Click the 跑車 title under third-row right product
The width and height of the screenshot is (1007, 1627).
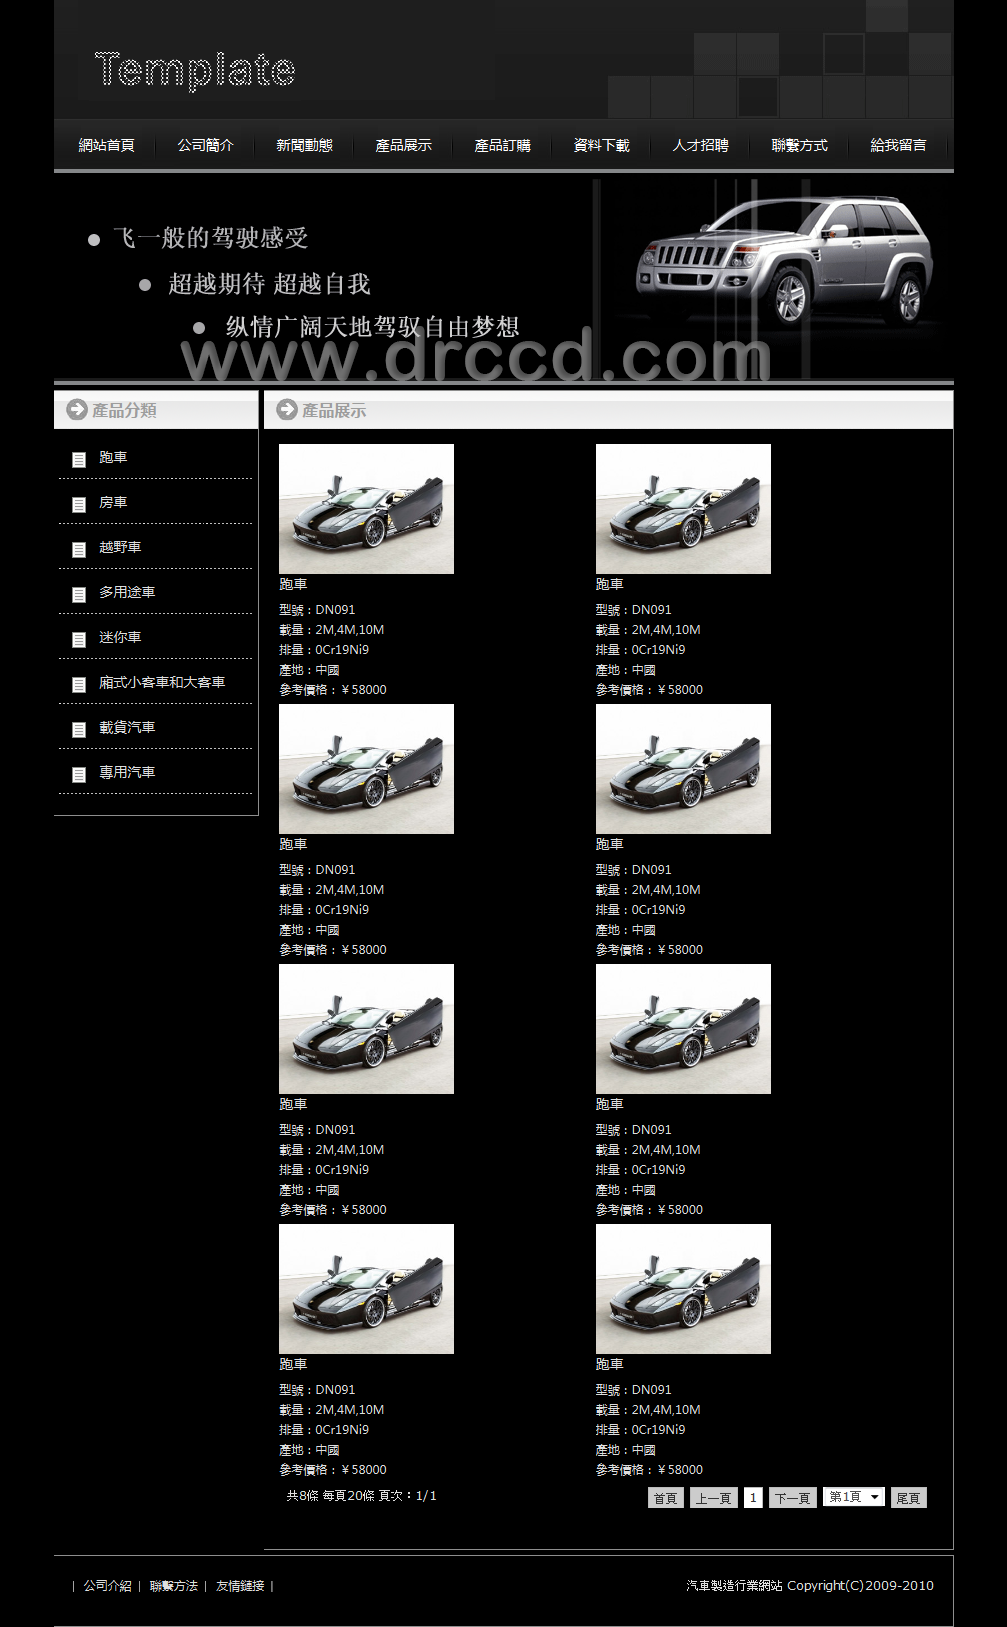pos(610,1105)
